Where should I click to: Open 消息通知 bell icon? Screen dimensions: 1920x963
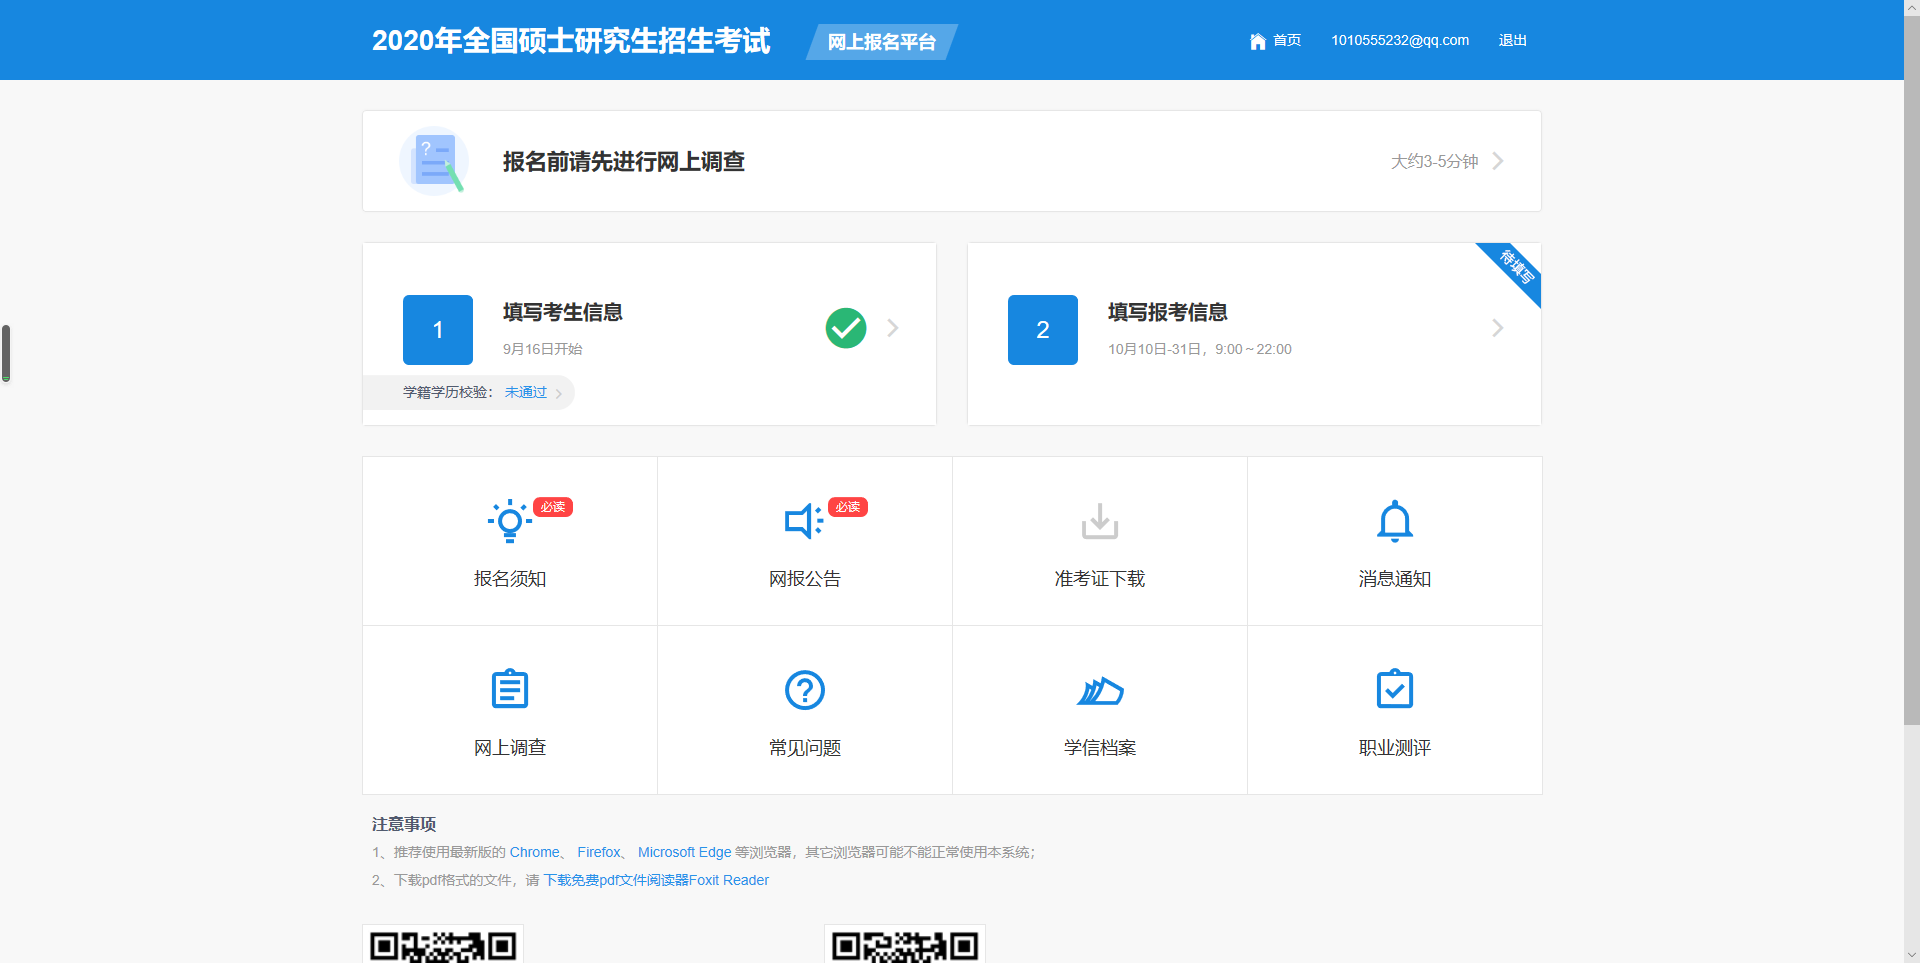click(1394, 521)
